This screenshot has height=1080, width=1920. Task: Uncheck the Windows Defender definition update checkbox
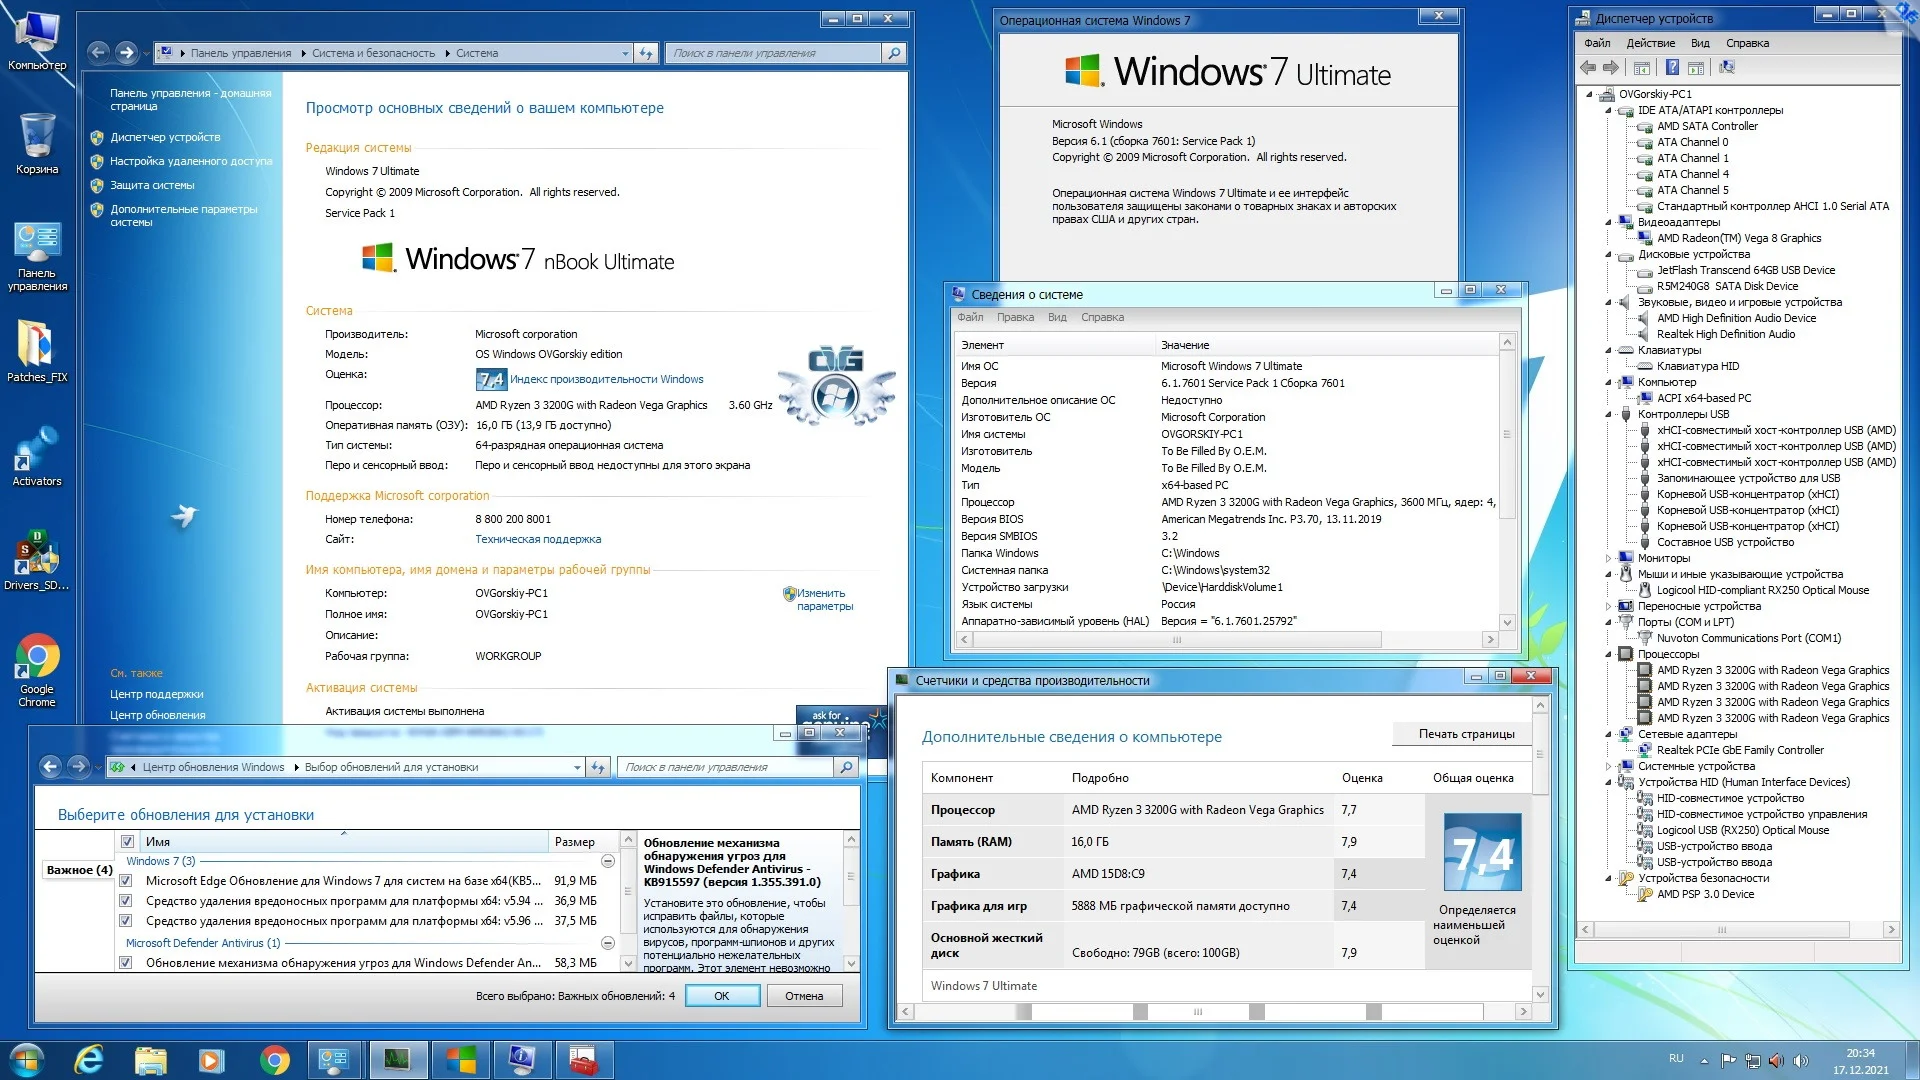(126, 963)
